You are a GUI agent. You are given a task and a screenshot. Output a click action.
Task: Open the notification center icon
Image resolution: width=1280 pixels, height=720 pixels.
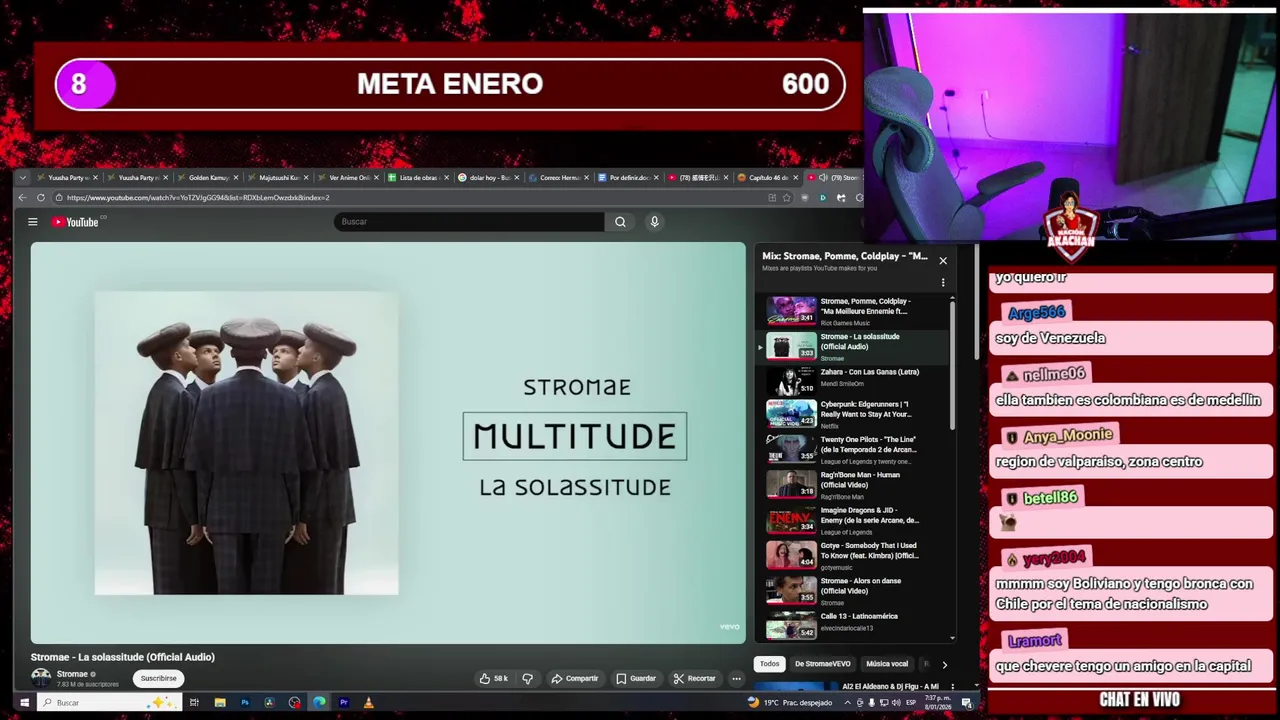point(967,703)
